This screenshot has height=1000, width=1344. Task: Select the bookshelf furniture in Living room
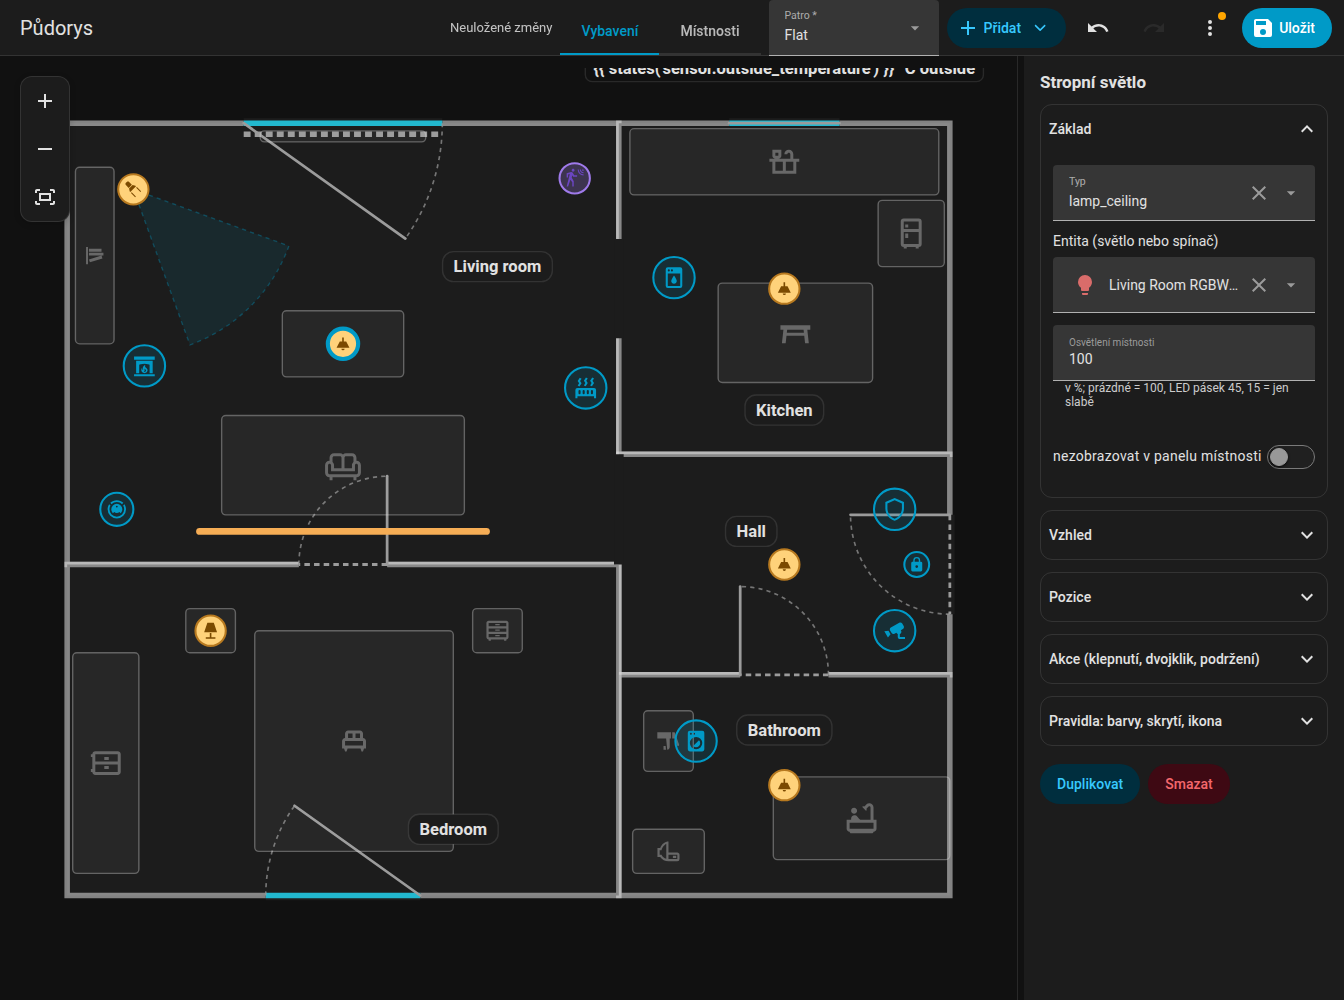(x=95, y=256)
